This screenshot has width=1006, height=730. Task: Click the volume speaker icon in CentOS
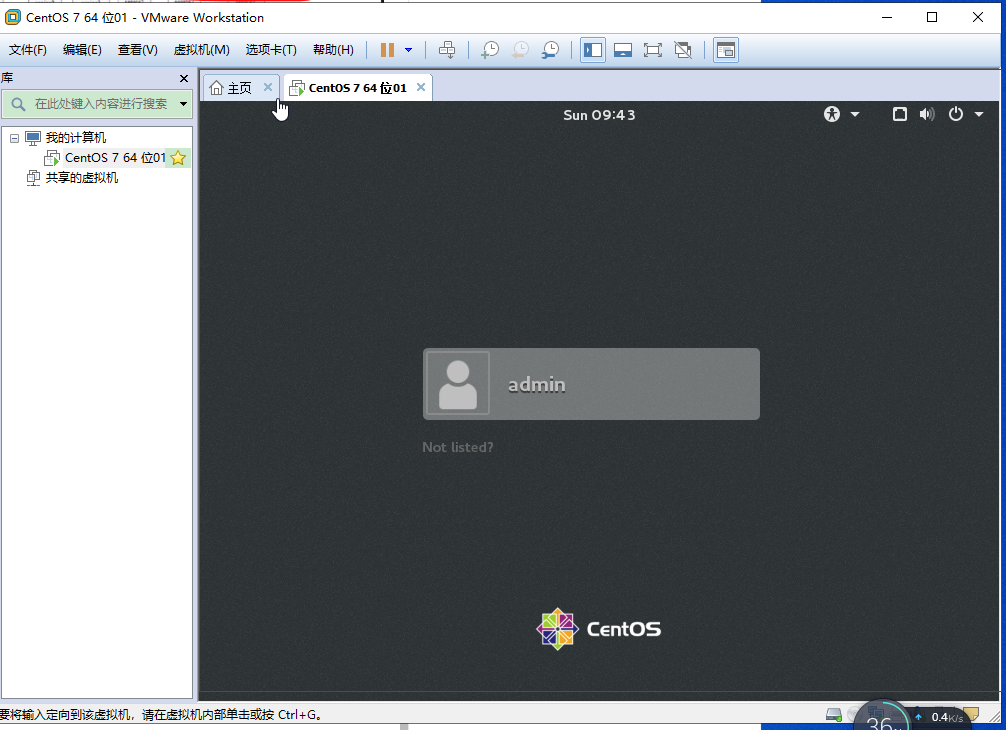pyautogui.click(x=927, y=114)
